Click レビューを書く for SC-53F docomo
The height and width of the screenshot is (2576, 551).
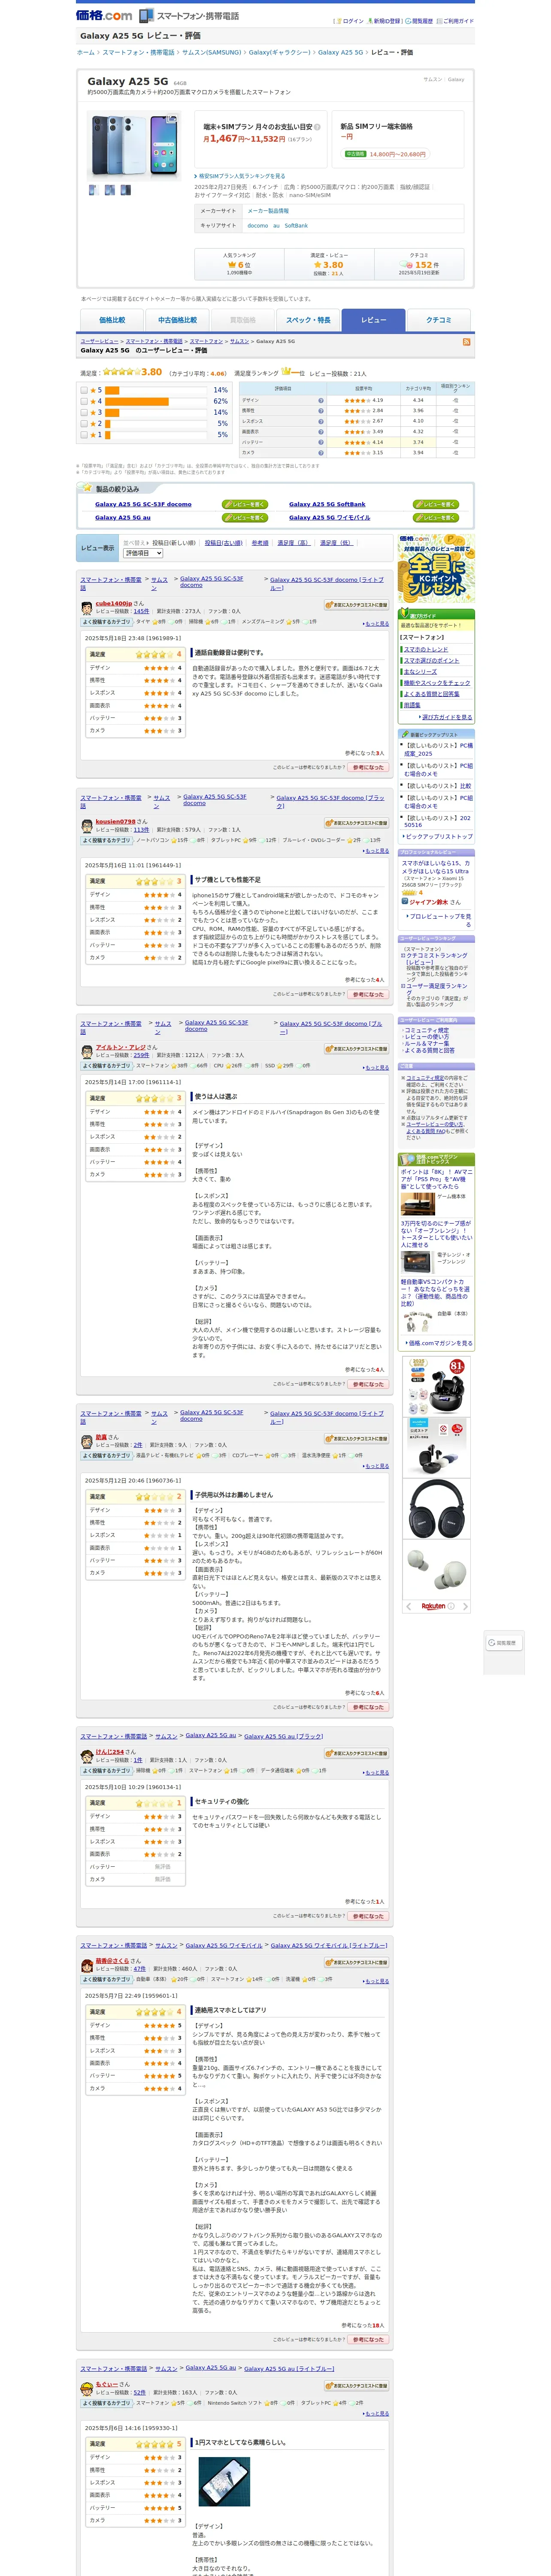click(245, 505)
